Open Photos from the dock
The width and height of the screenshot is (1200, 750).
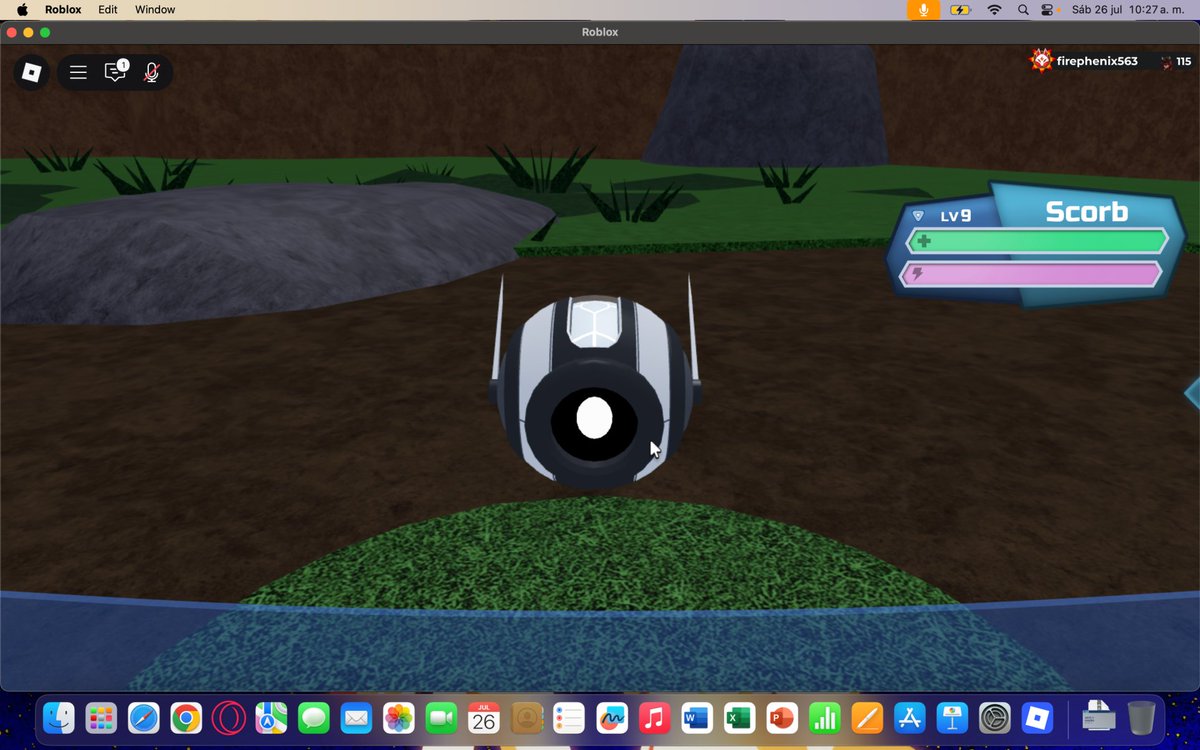tap(399, 718)
